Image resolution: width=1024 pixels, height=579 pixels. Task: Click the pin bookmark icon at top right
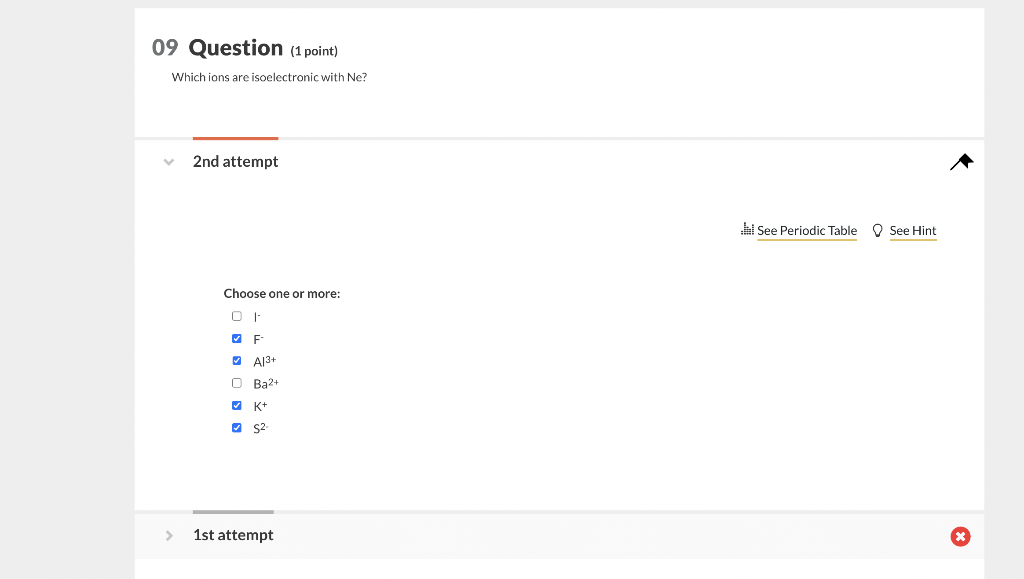pos(961,160)
